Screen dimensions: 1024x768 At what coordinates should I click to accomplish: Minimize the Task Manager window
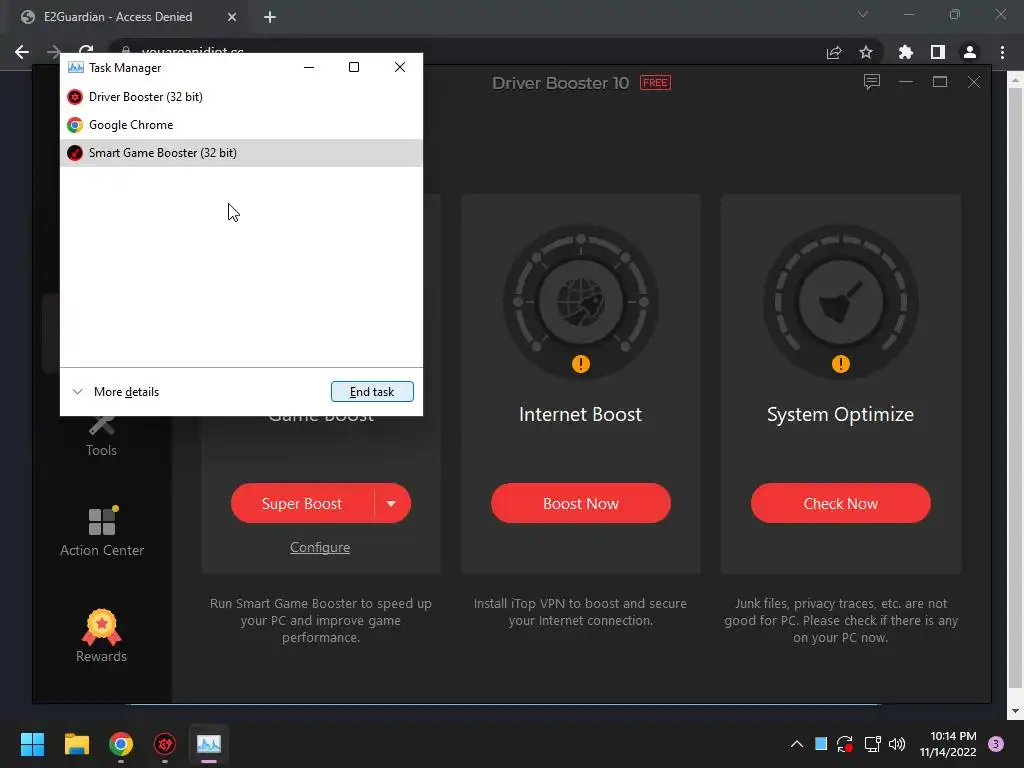point(309,67)
